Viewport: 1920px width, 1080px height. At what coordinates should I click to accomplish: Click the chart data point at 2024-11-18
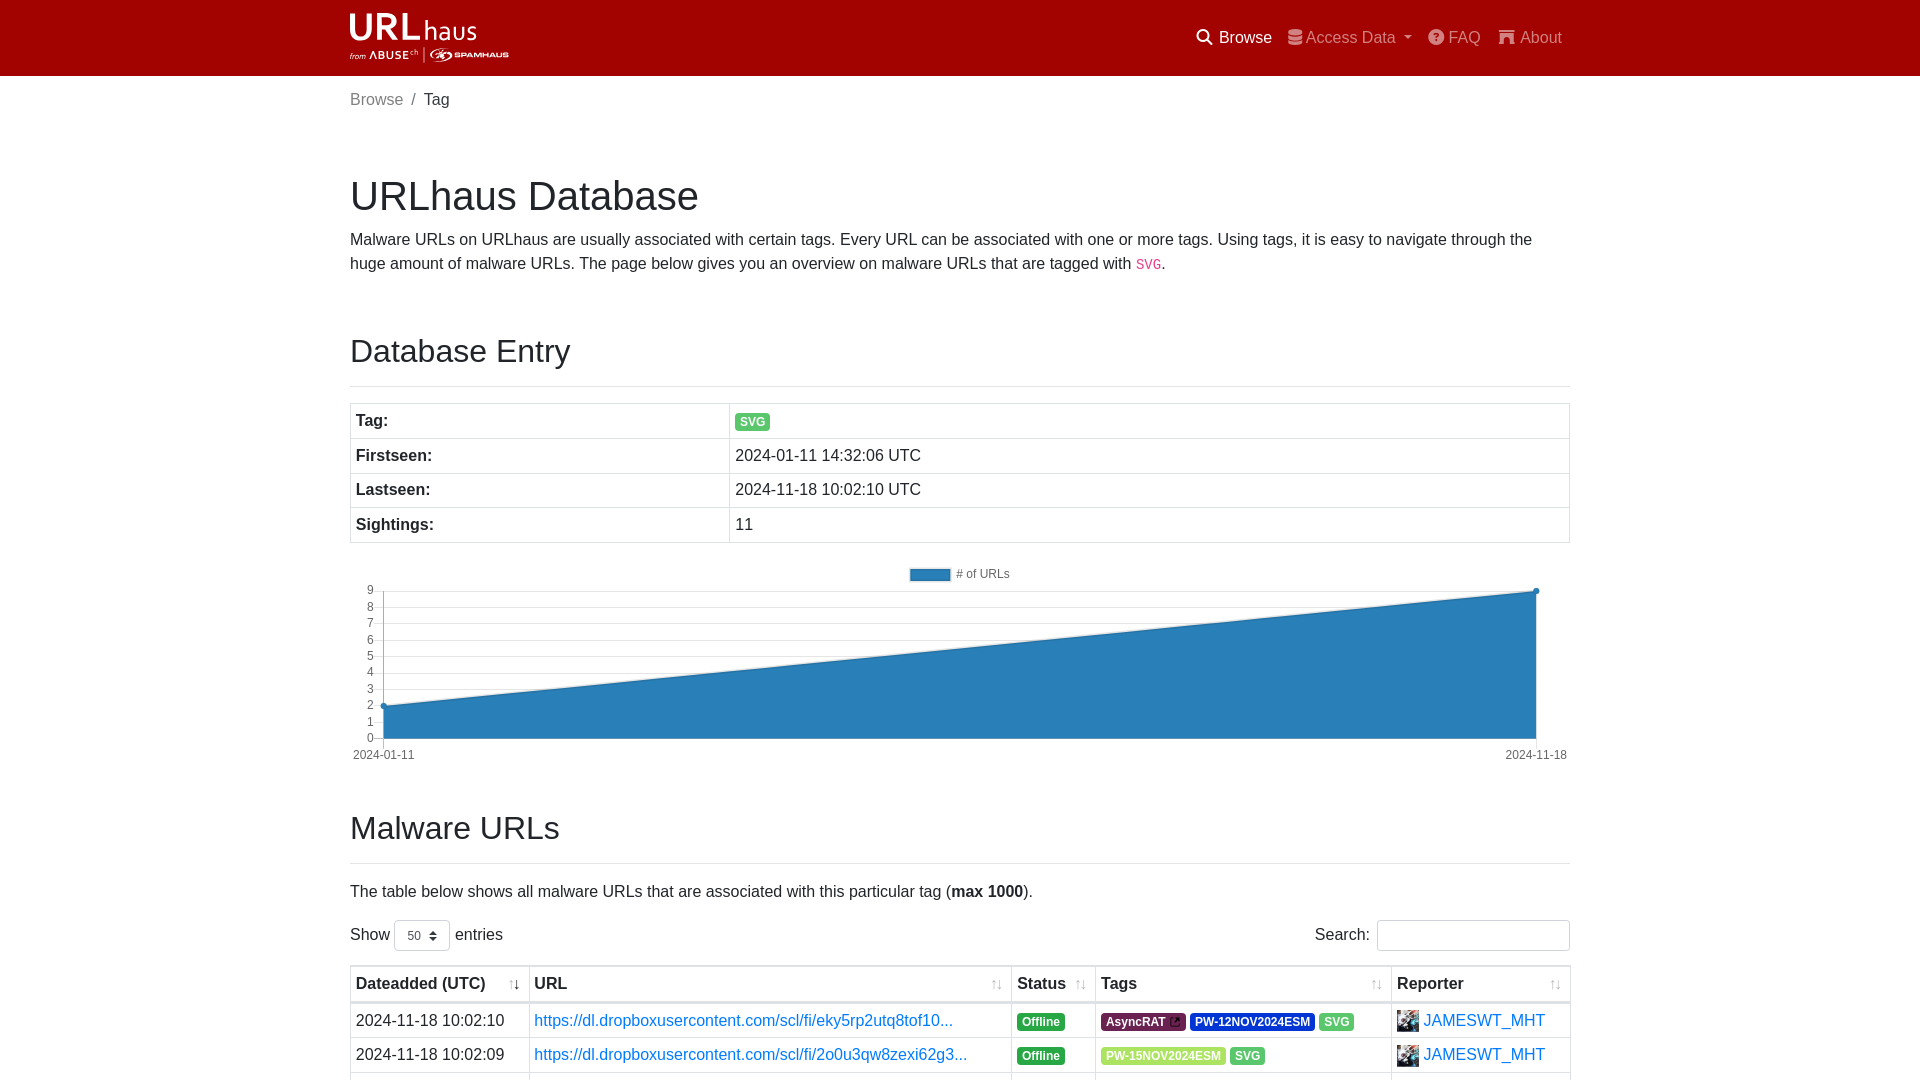1536,591
